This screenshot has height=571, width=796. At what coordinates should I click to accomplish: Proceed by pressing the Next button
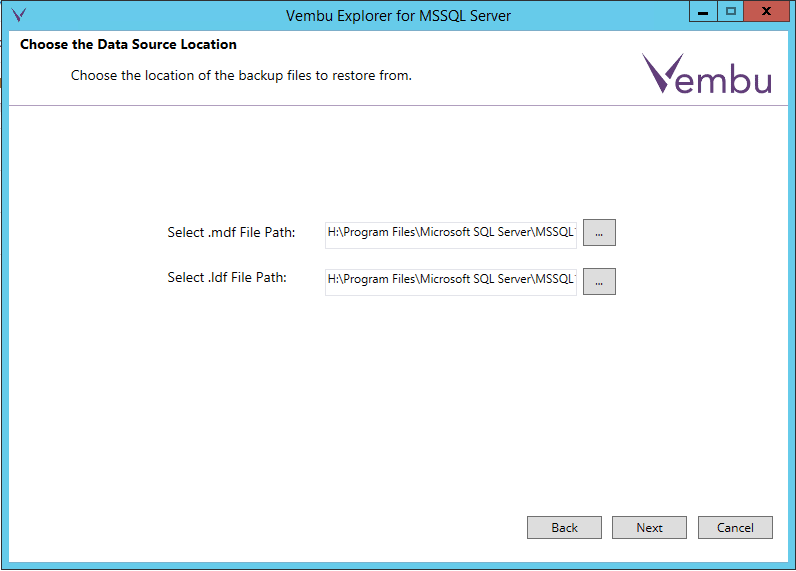click(649, 527)
